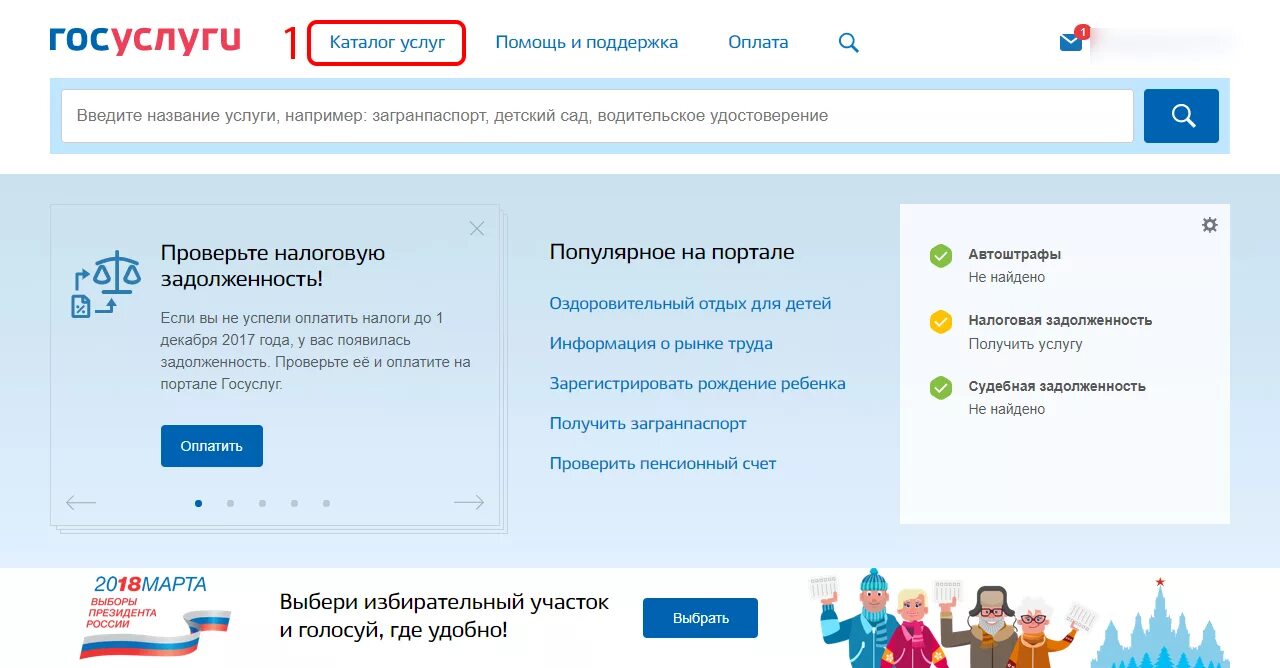Open Информация о рынке труда link
The width and height of the screenshot is (1280, 668).
[x=661, y=343]
